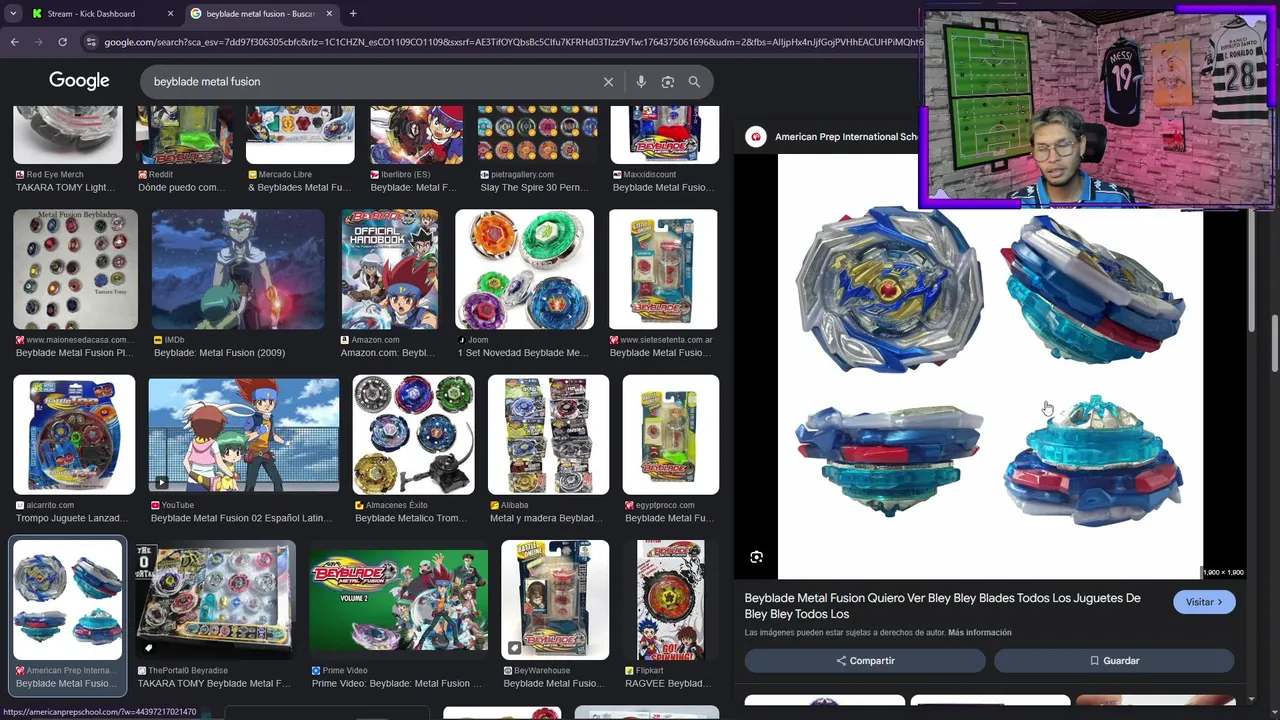
Task: Open the site information icon in address bar
Action: pyautogui.click(x=91, y=42)
